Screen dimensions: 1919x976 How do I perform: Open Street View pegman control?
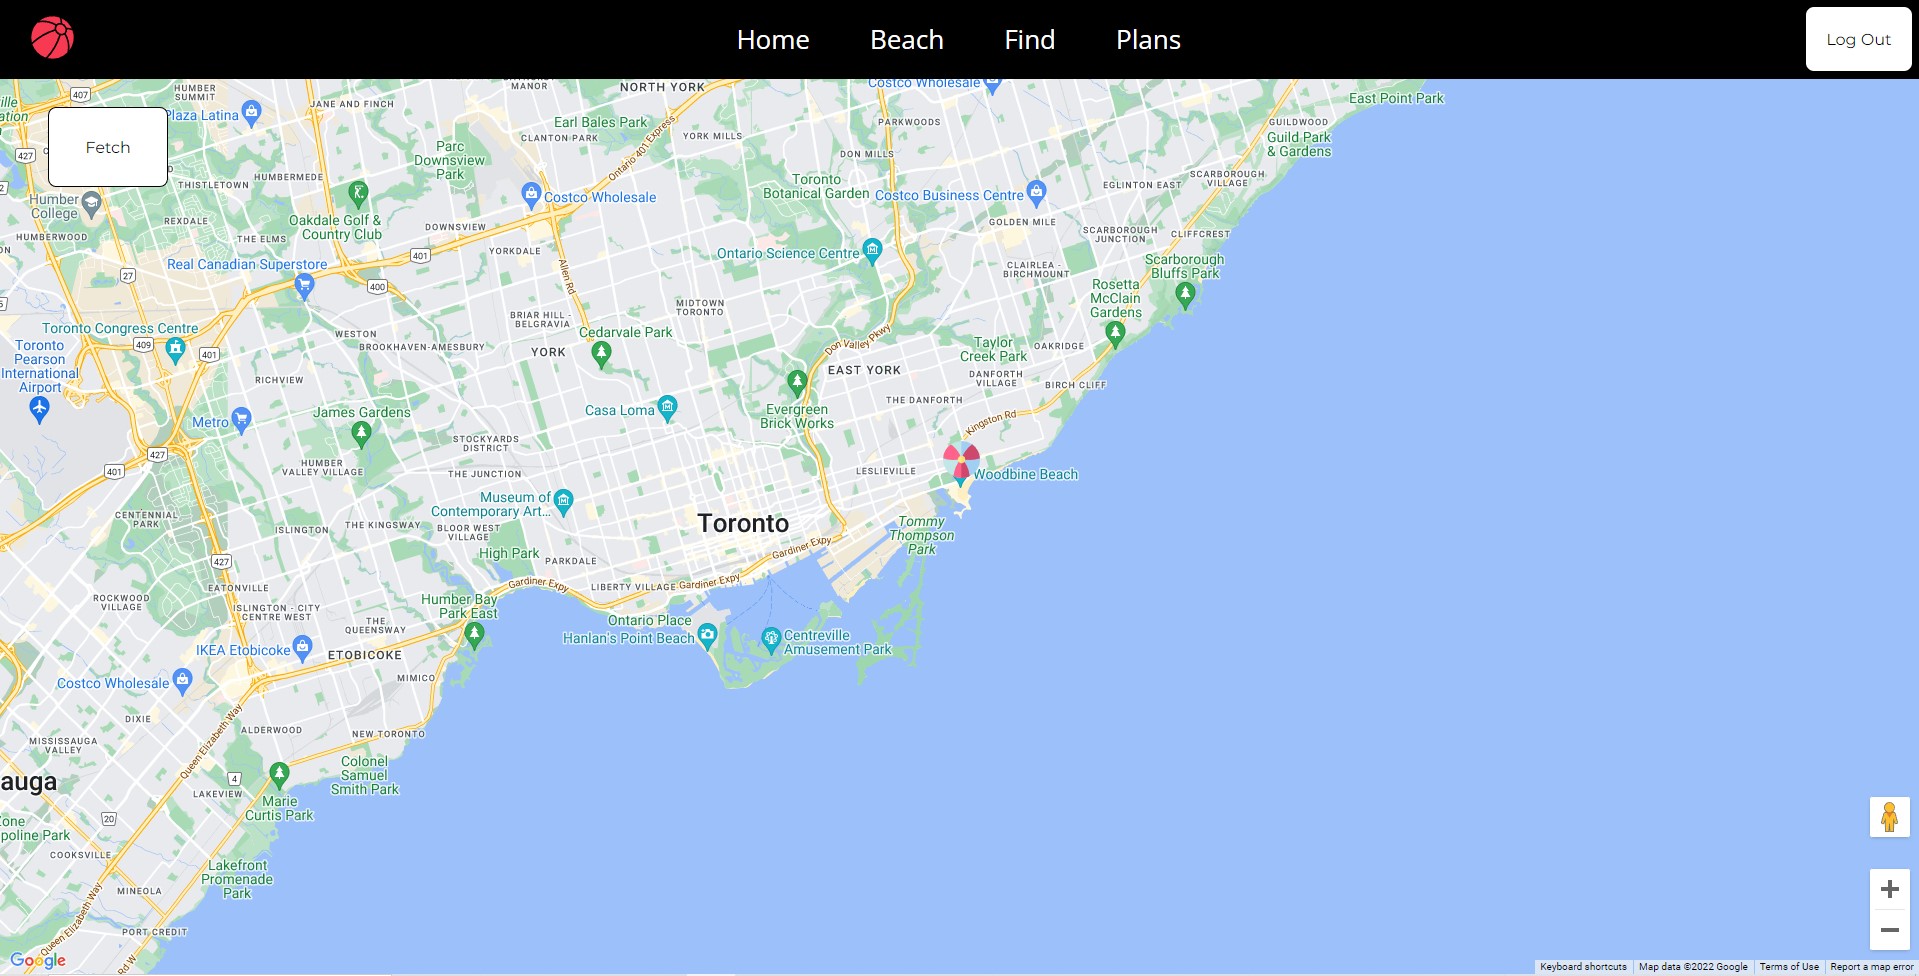(1889, 817)
